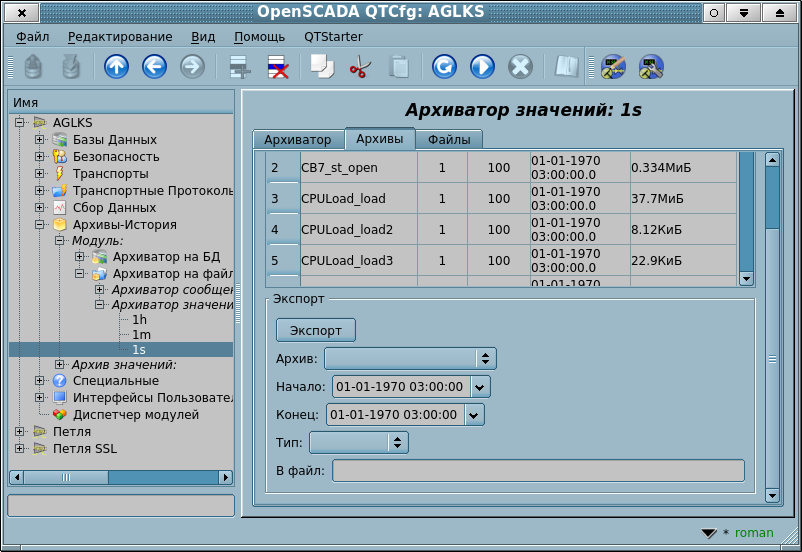Click the scissors cut icon

tap(360, 67)
